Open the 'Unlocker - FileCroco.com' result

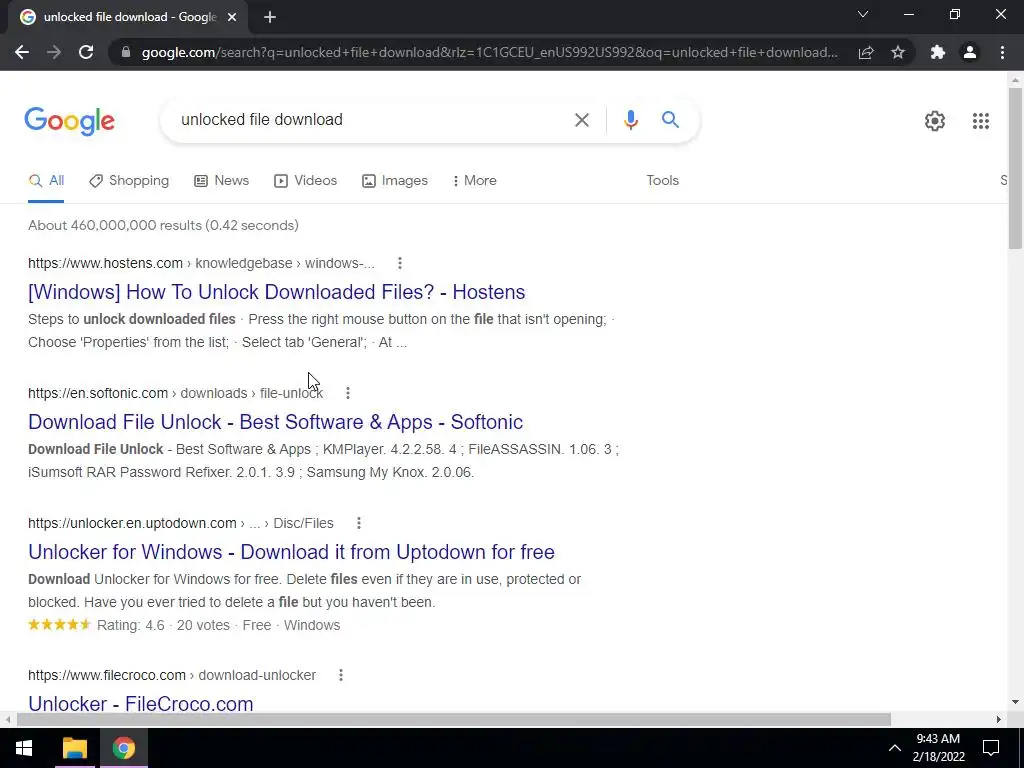coord(140,704)
